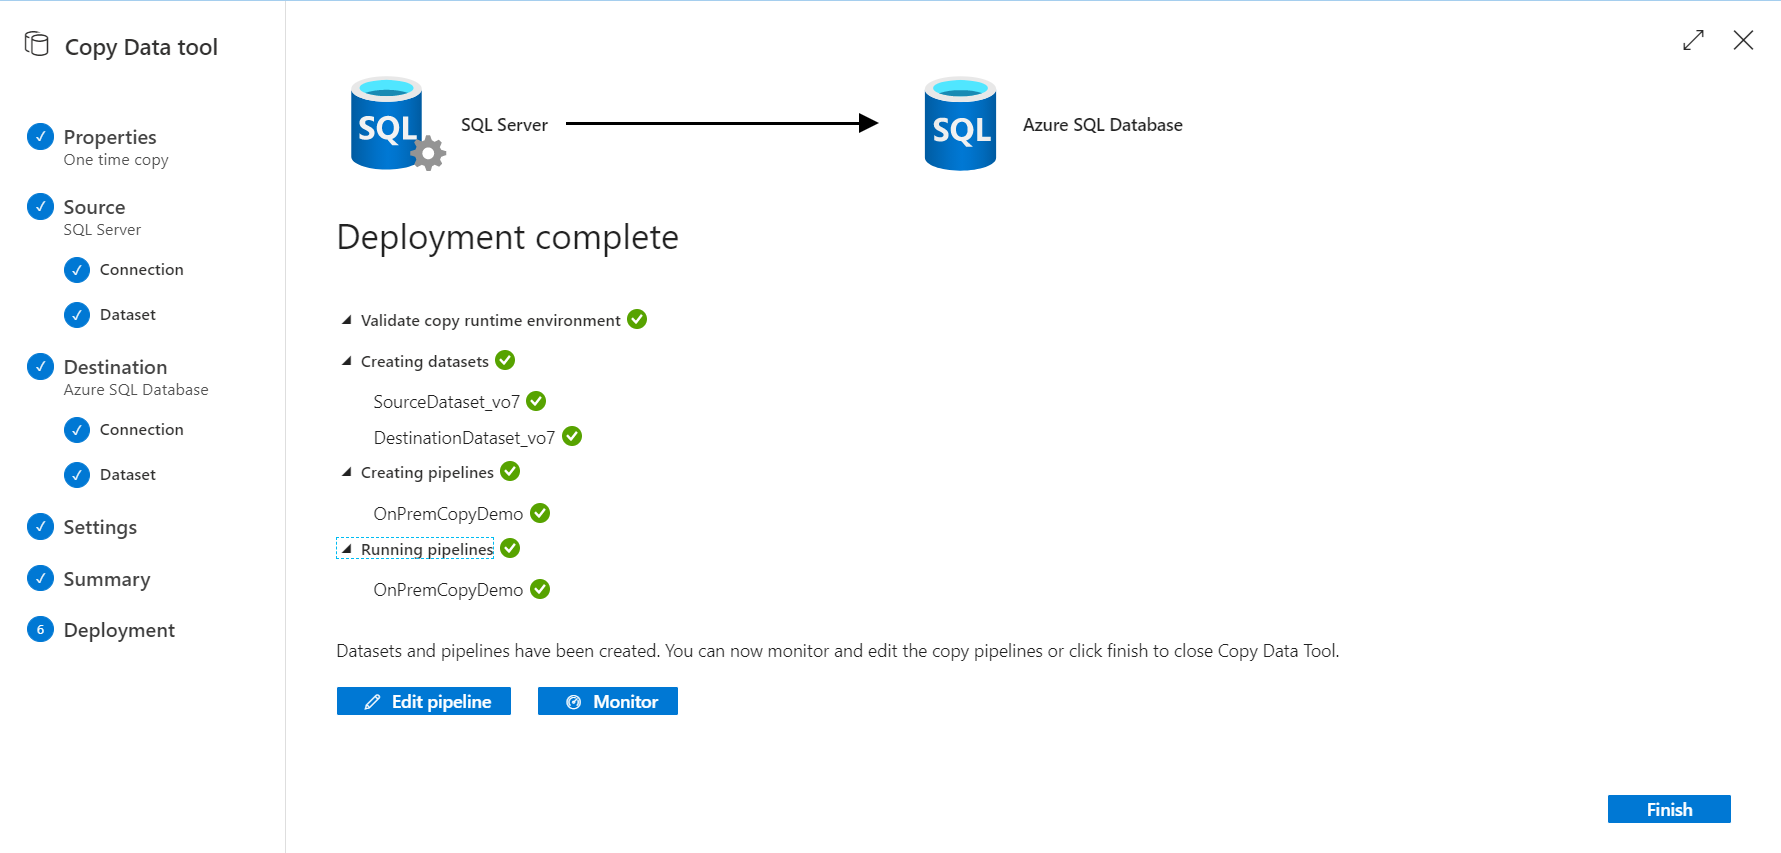Click the Deployment step number 6 icon
The width and height of the screenshot is (1781, 853).
point(40,629)
